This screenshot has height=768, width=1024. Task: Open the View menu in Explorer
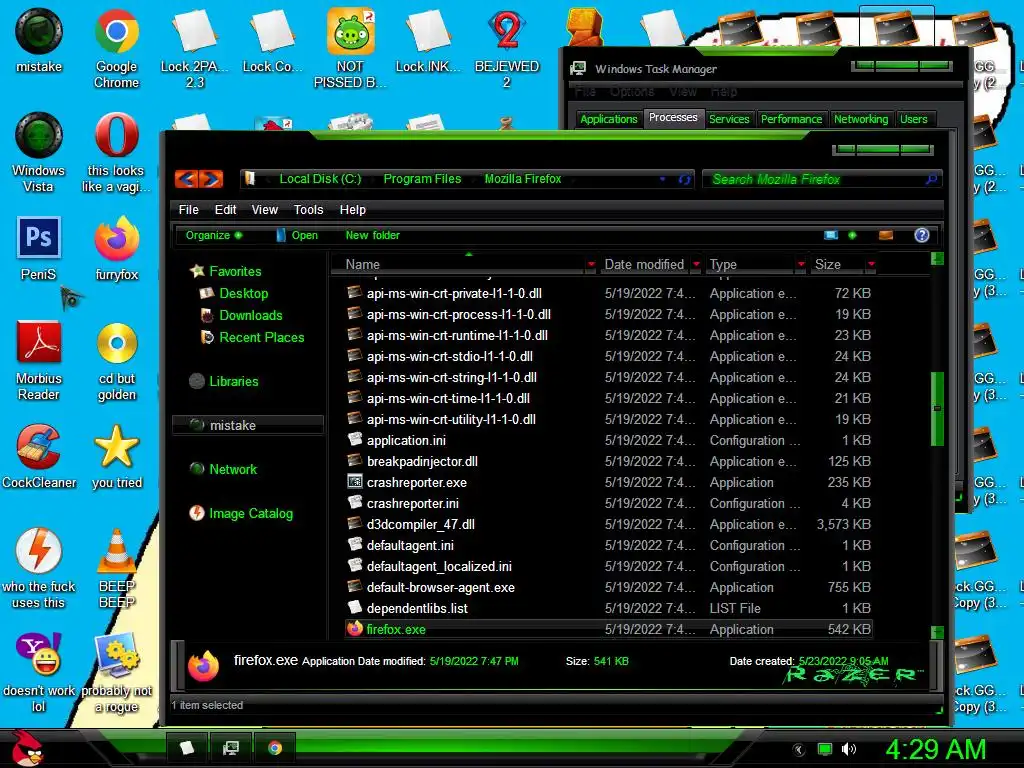pyautogui.click(x=264, y=210)
